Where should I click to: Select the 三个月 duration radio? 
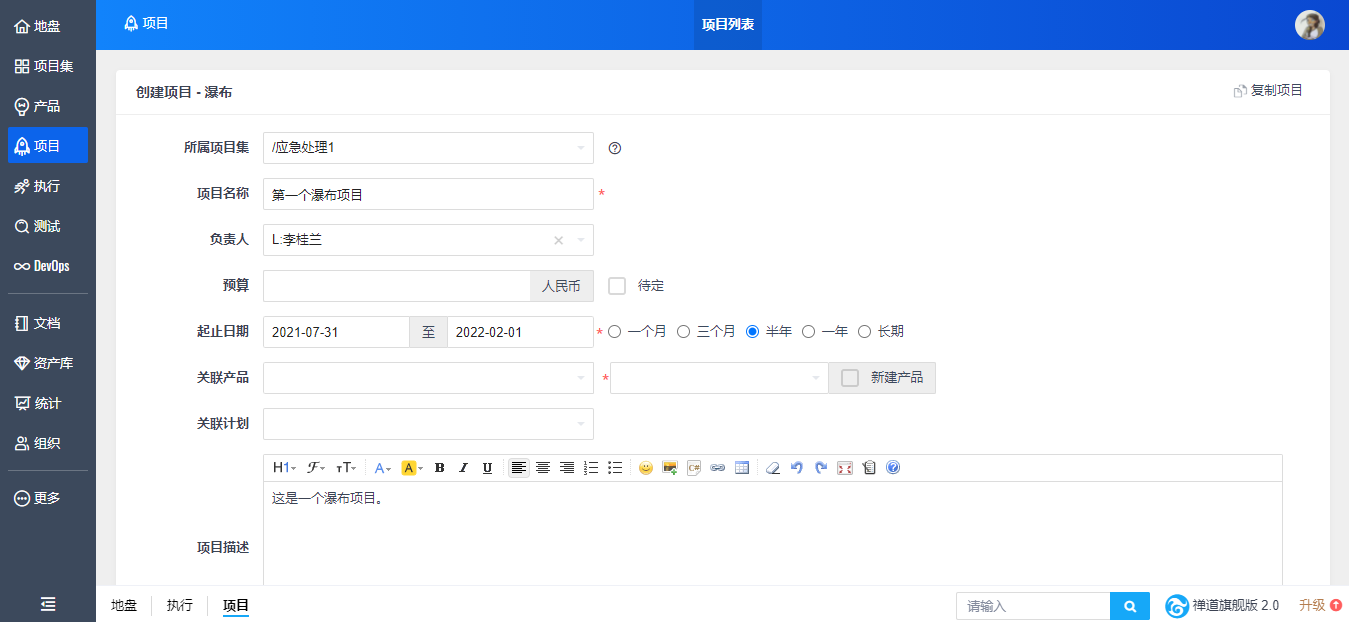click(x=684, y=331)
